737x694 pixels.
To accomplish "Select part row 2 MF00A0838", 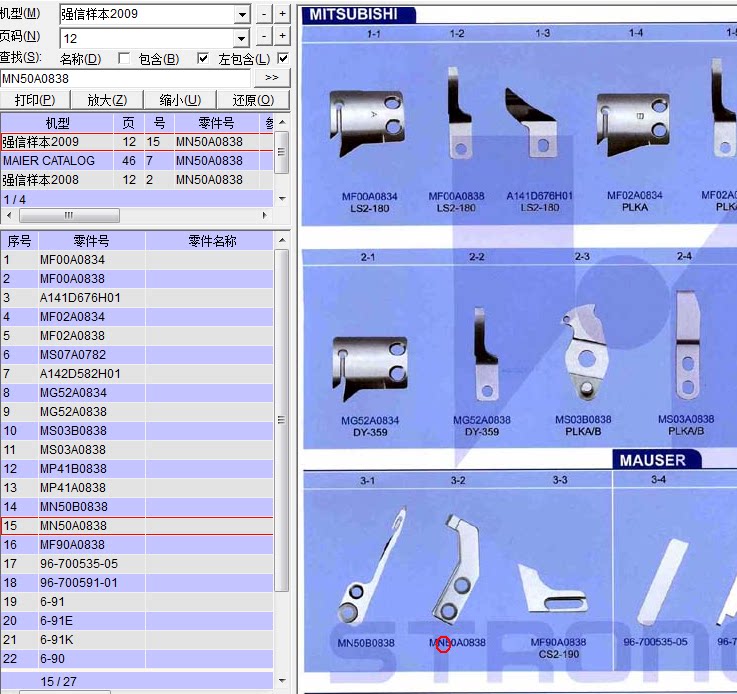I will 137,279.
